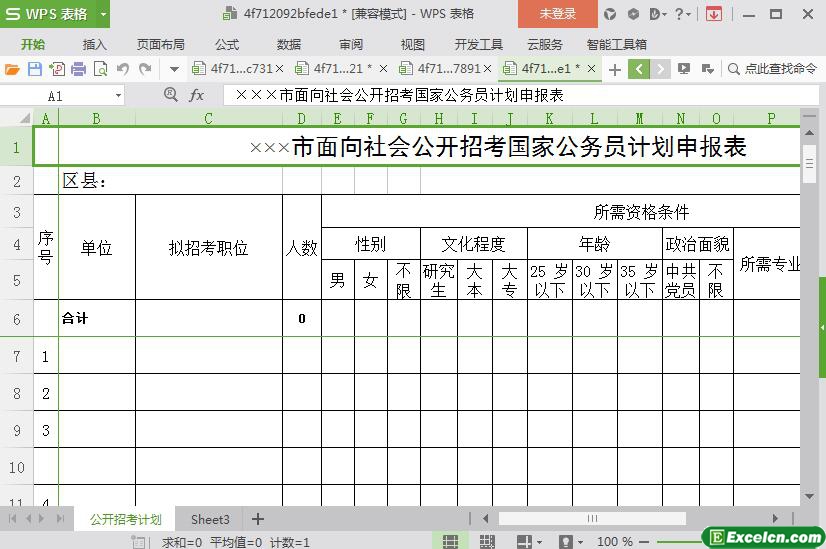The height and width of the screenshot is (549, 826).
Task: Close the 4f71...c731 document tab
Action: point(279,68)
